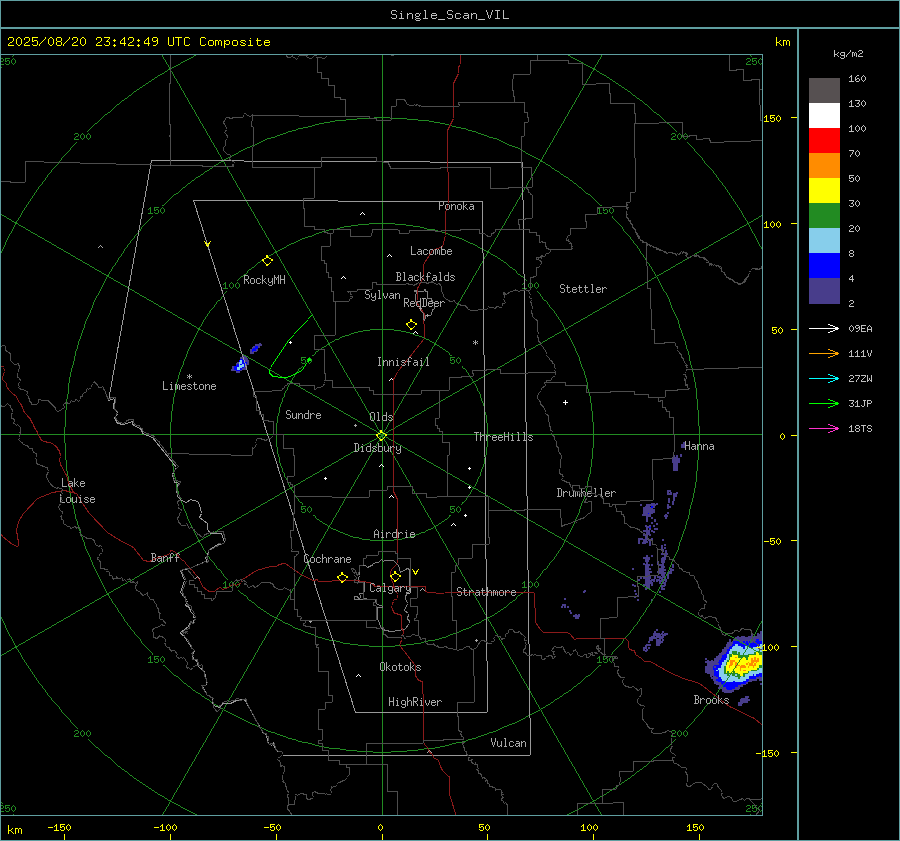The image size is (900, 841).
Task: Click the yellow diamond marker at RockyMH
Action: [x=267, y=261]
